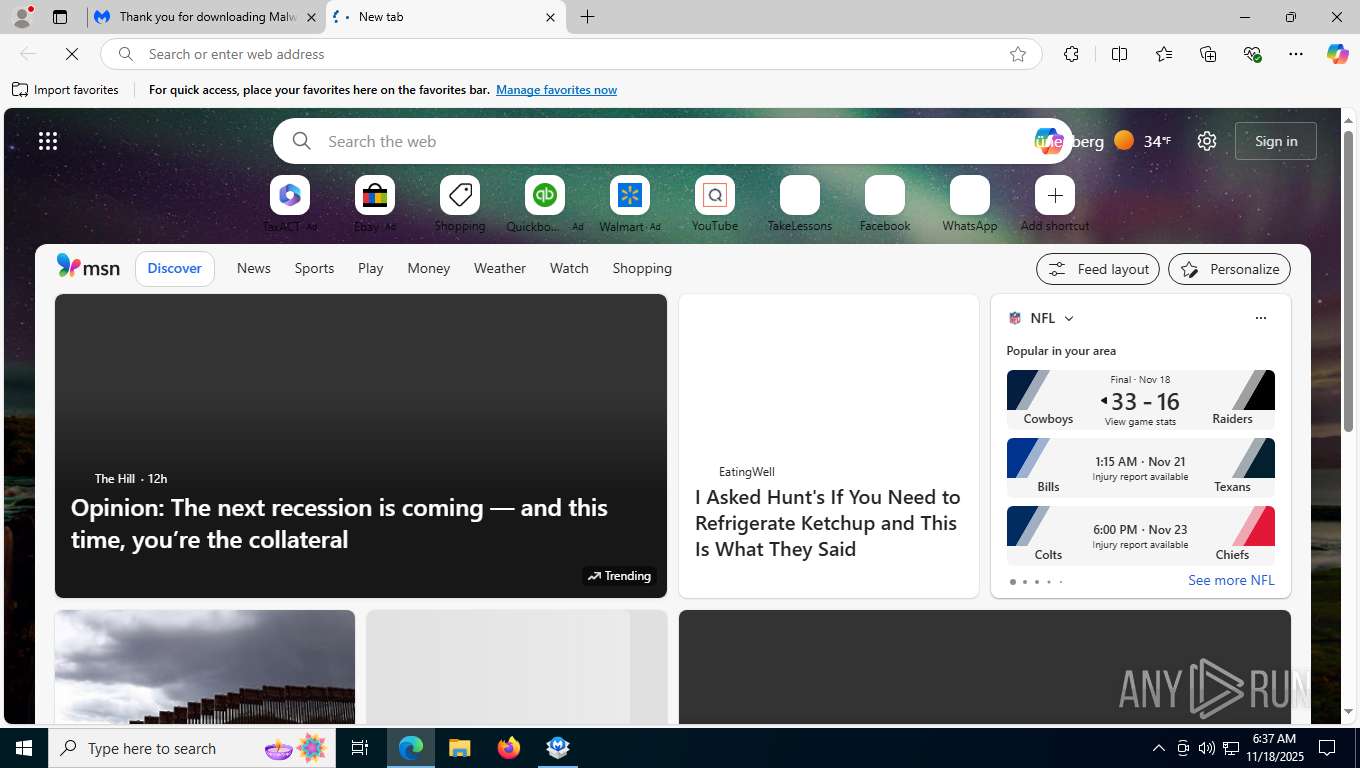
Task: Select the Discover feed tab
Action: pos(175,268)
